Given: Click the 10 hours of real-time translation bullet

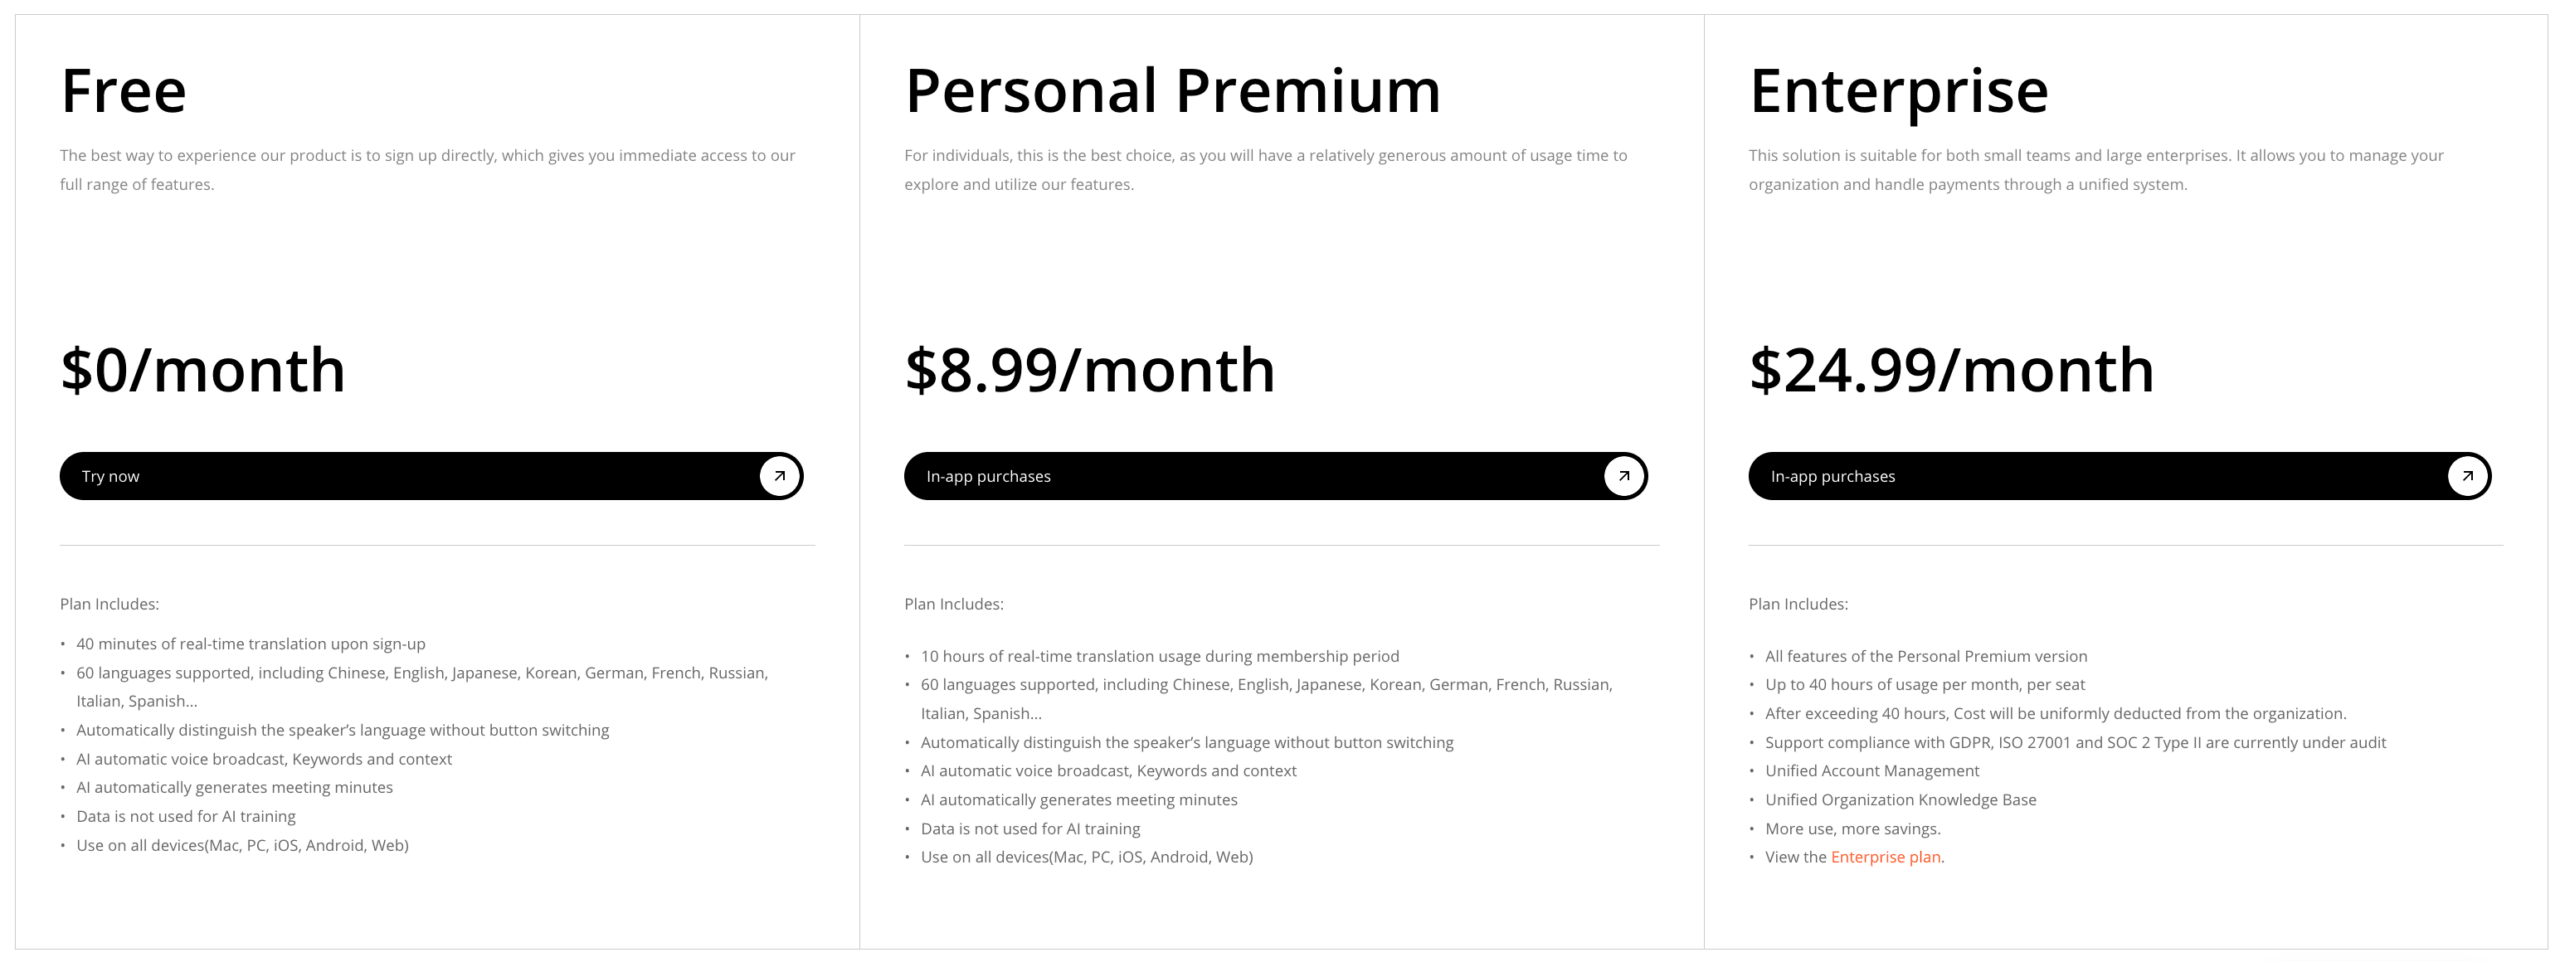Looking at the screenshot, I should coord(1159,656).
